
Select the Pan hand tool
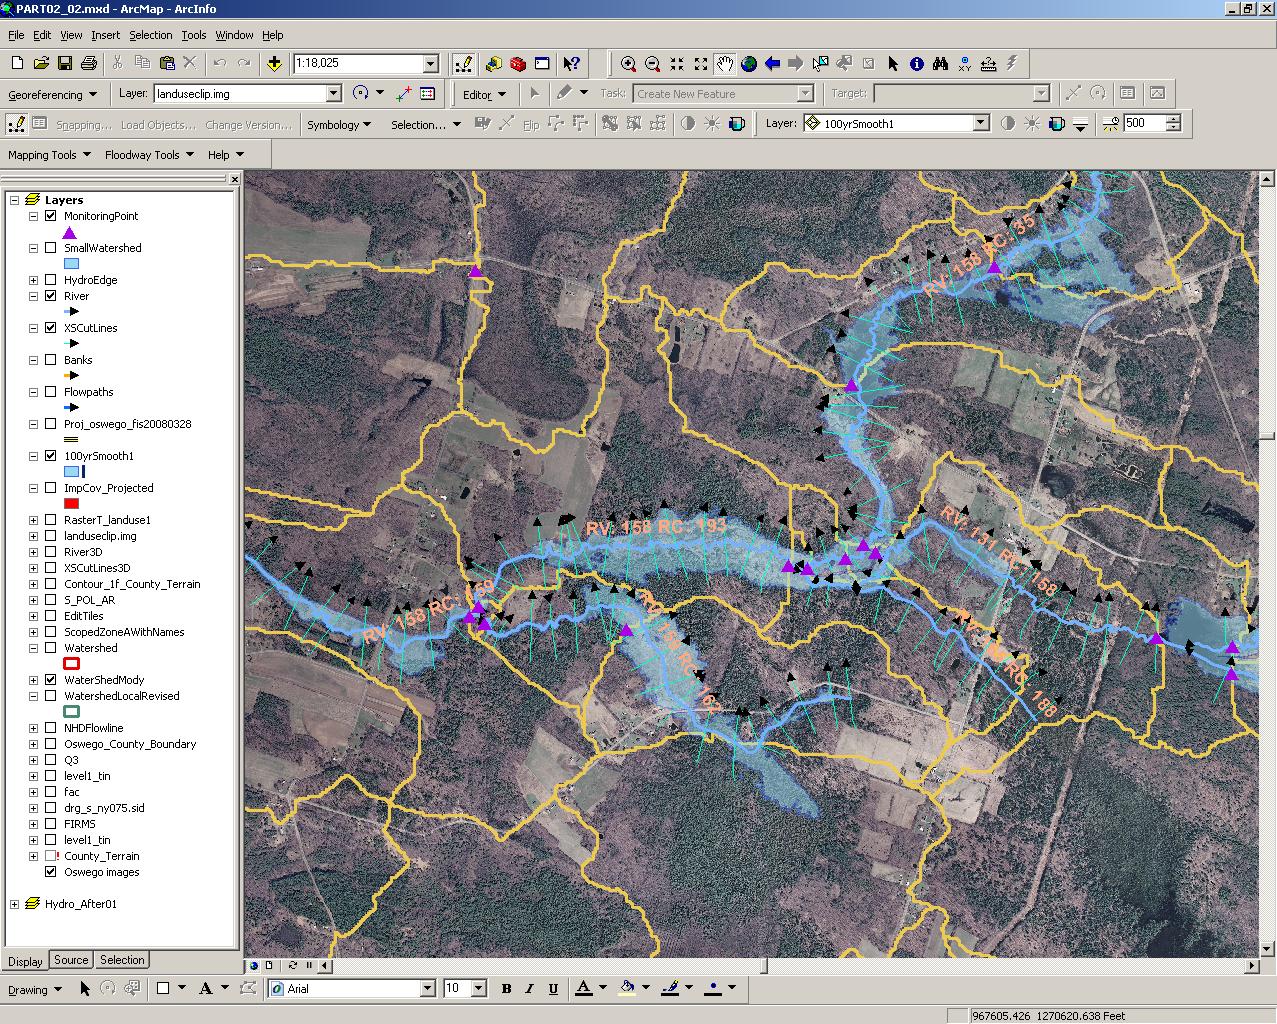point(725,64)
